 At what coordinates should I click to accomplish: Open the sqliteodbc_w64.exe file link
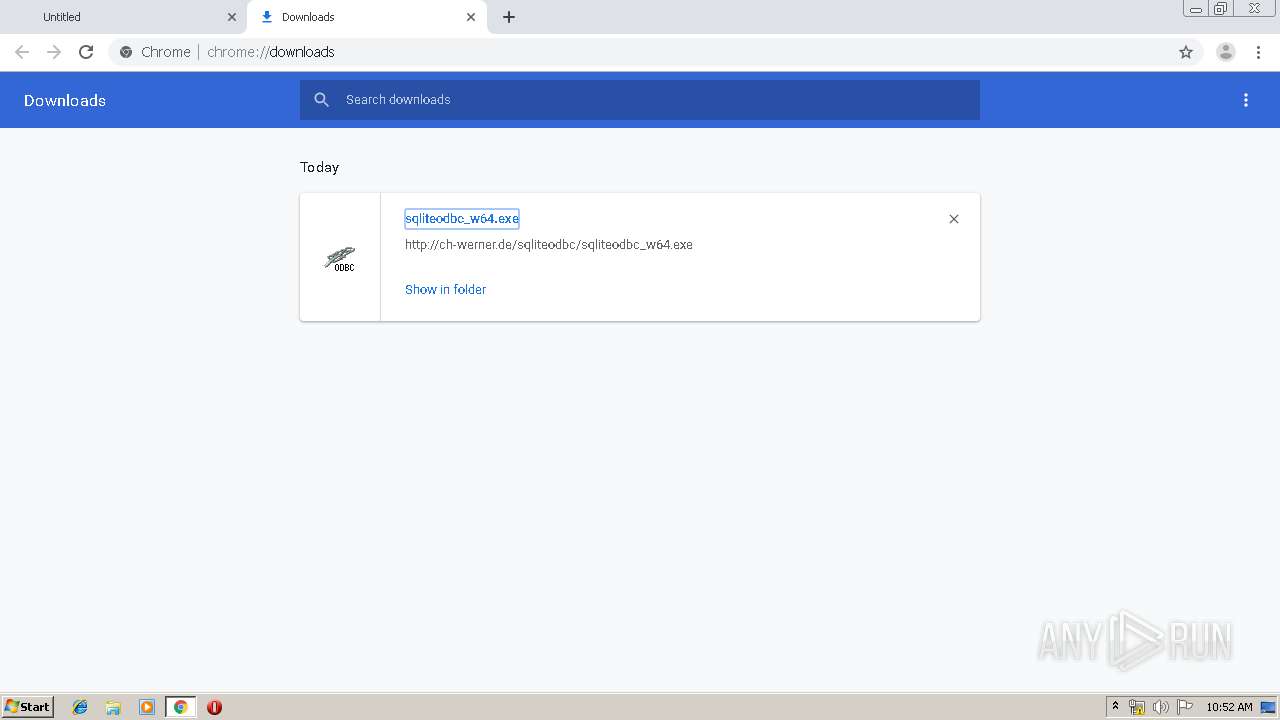pos(462,219)
